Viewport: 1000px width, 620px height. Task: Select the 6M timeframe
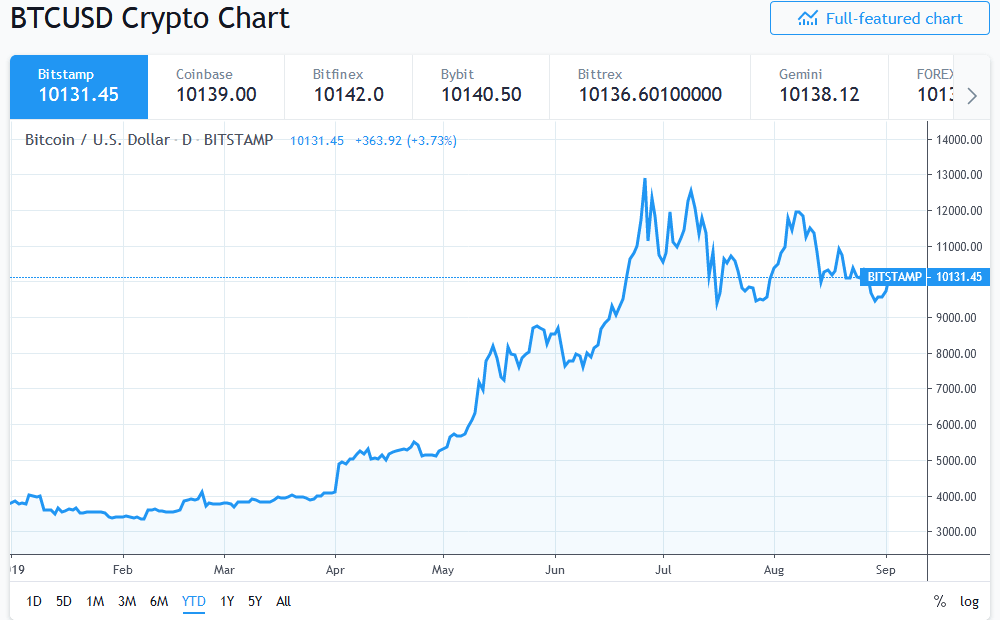pos(159,601)
